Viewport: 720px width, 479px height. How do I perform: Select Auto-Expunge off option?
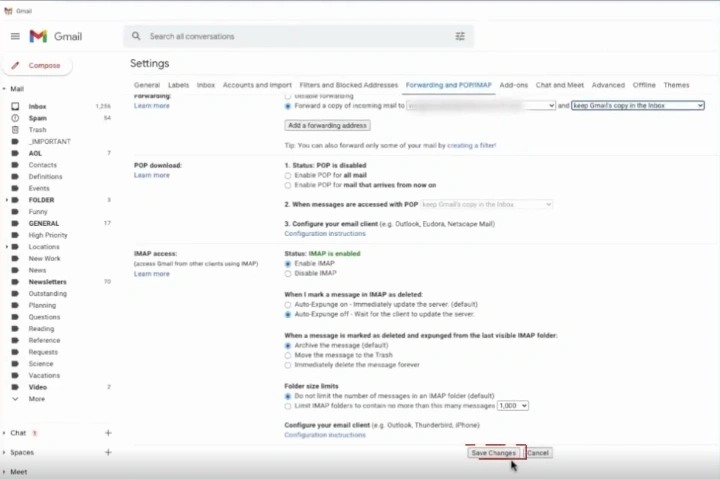[x=287, y=315]
